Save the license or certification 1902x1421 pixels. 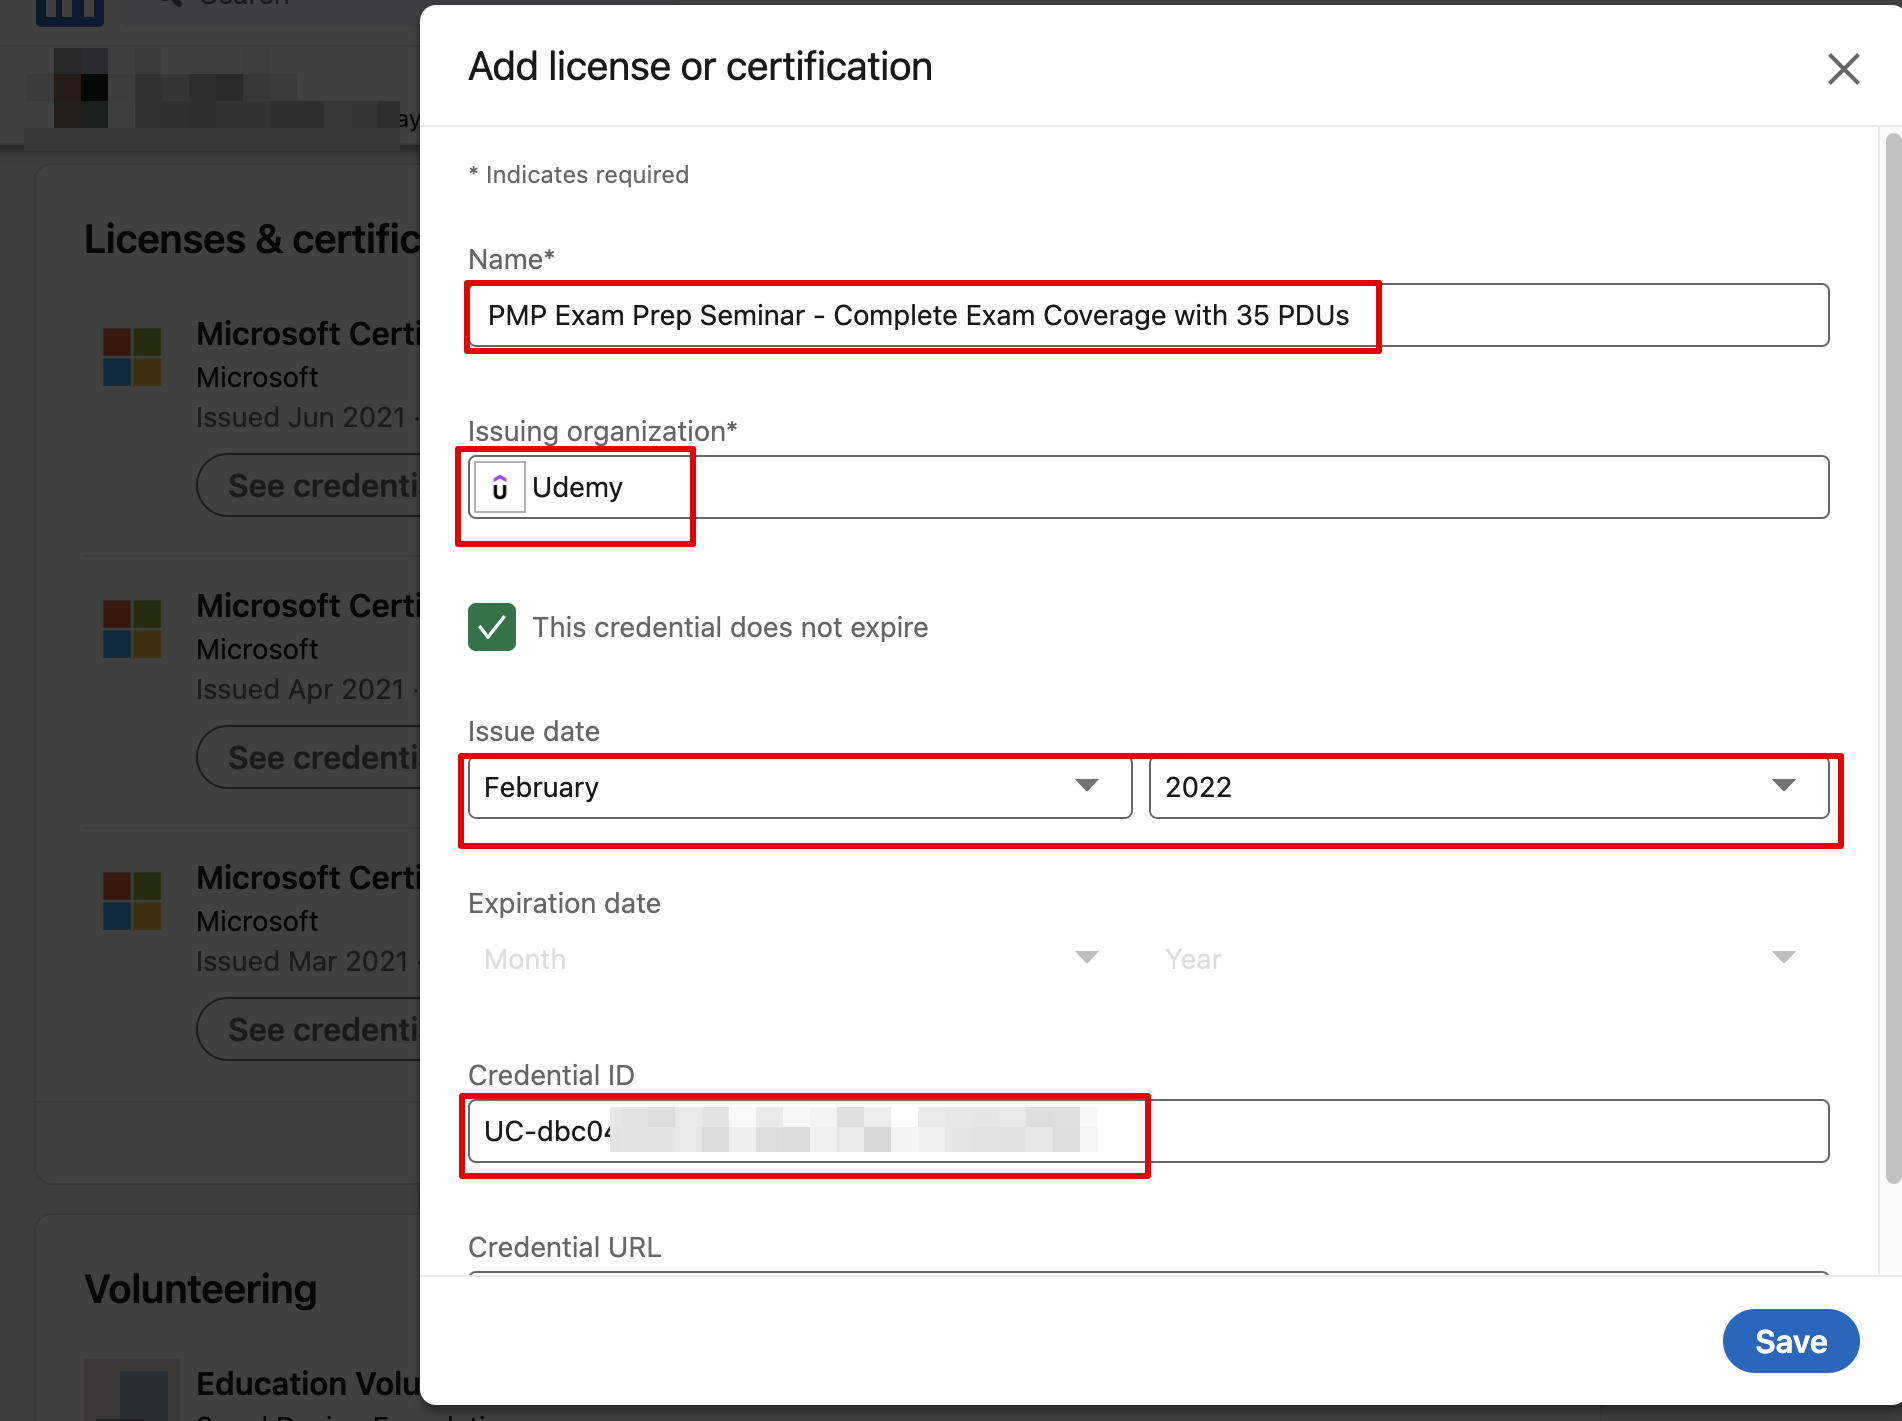[x=1790, y=1341]
